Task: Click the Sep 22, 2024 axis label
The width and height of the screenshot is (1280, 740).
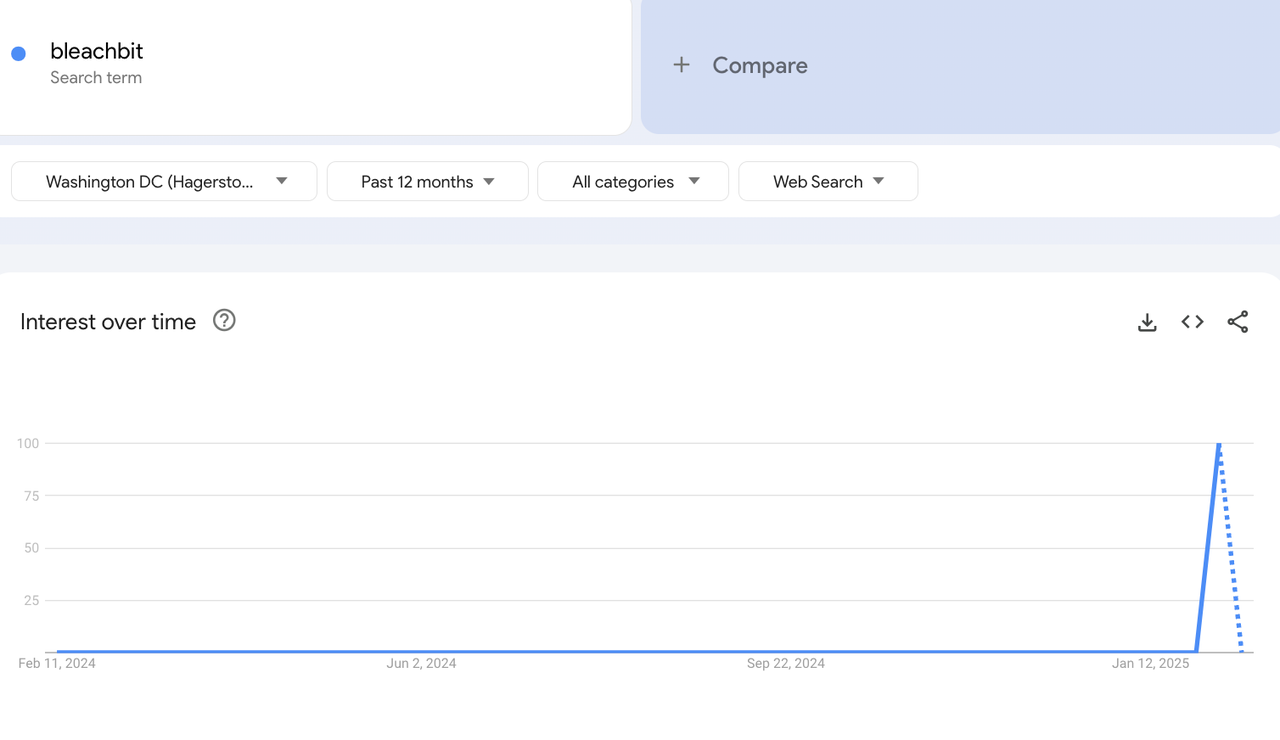Action: (x=786, y=663)
